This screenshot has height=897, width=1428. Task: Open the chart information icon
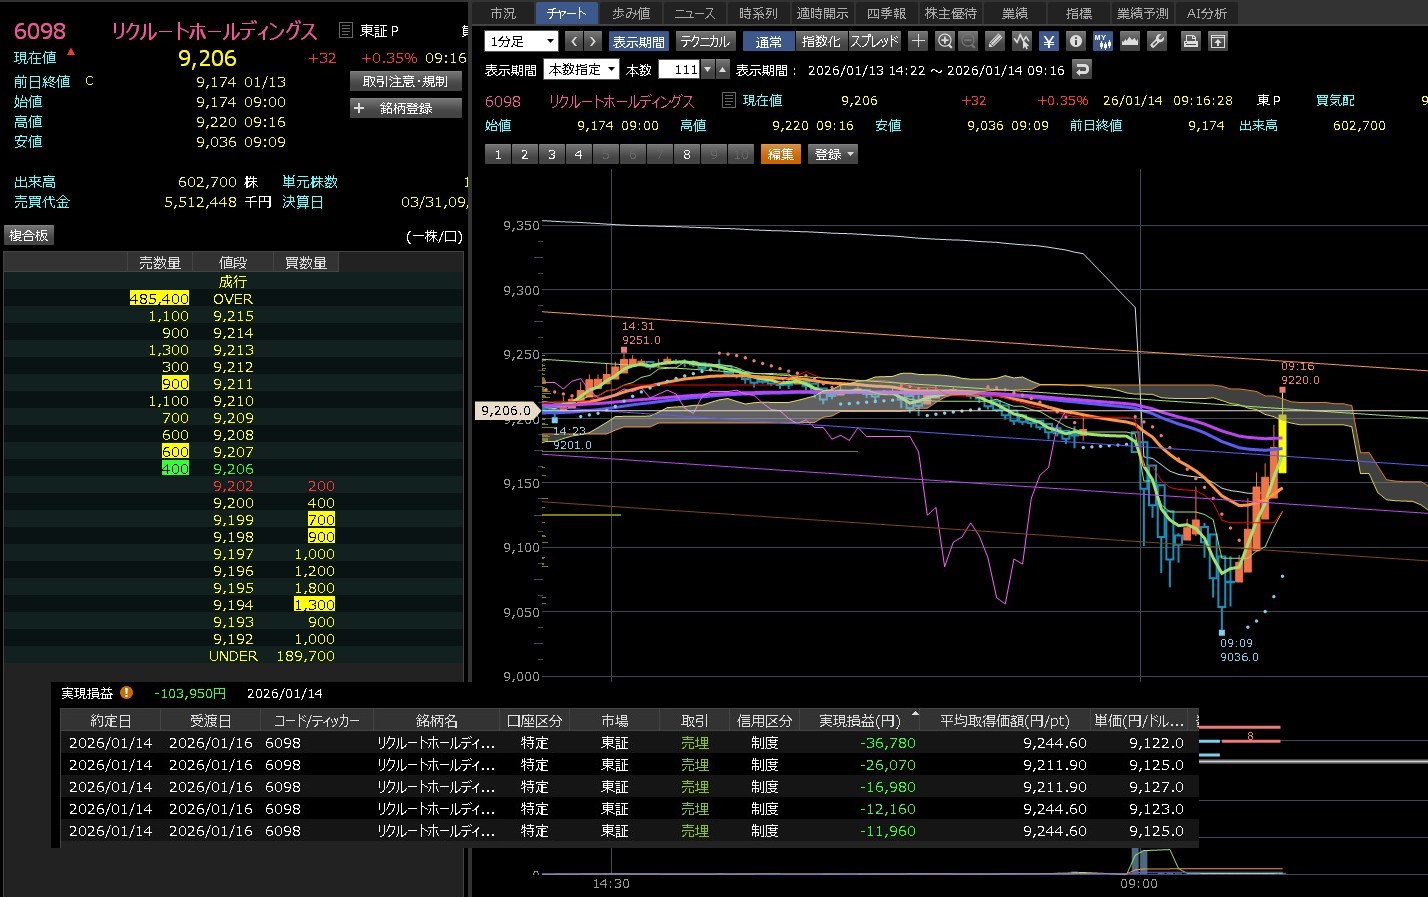(1075, 41)
